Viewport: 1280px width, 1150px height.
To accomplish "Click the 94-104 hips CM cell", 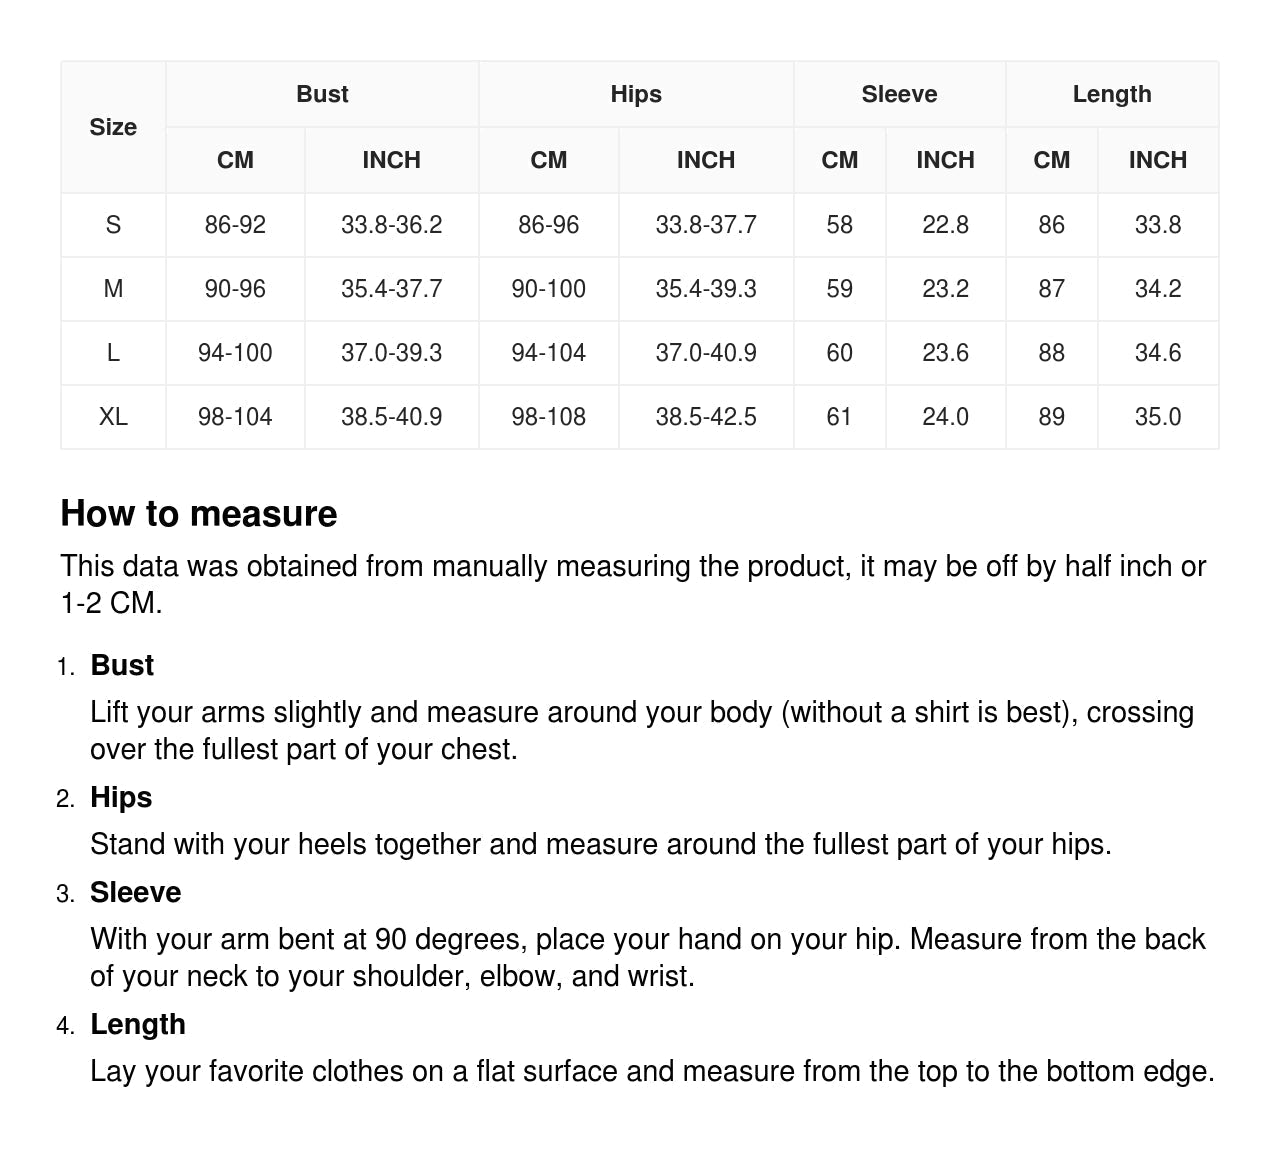I will point(548,353).
